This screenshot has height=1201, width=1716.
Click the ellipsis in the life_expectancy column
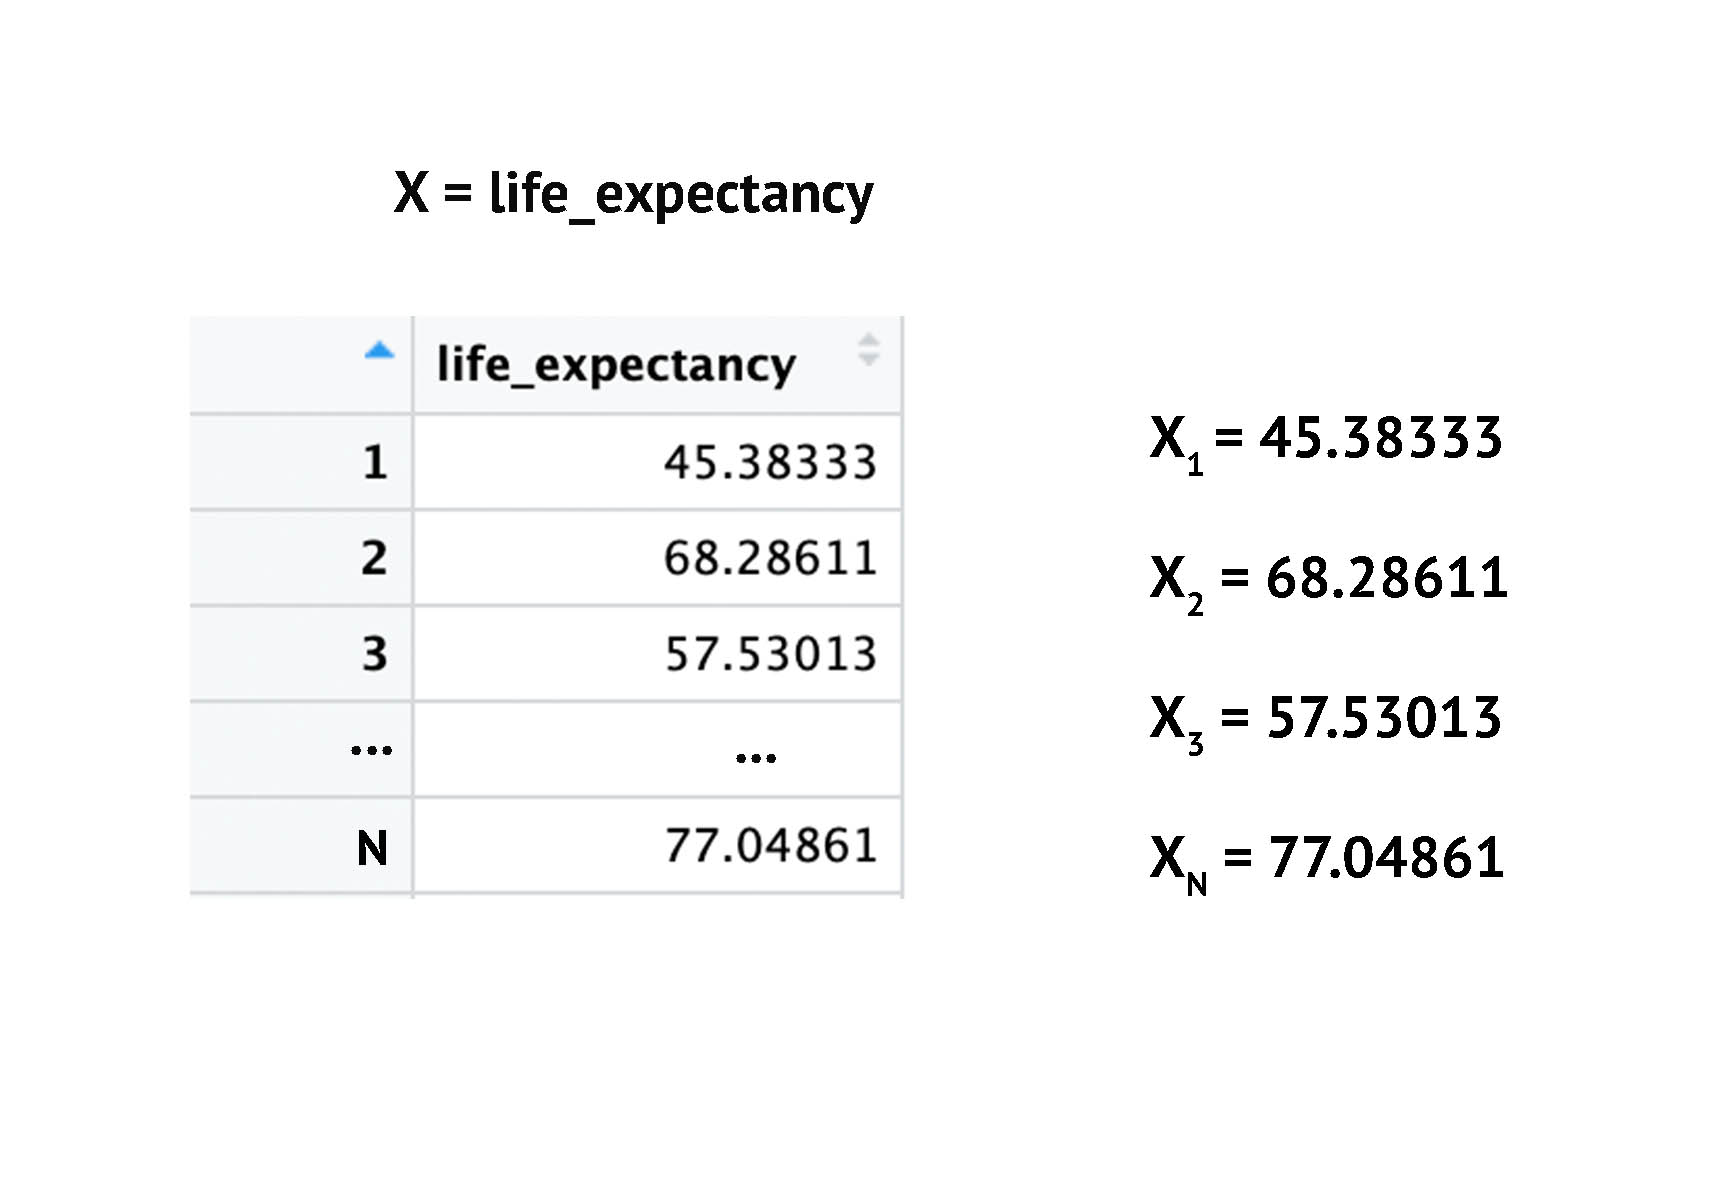click(x=755, y=758)
